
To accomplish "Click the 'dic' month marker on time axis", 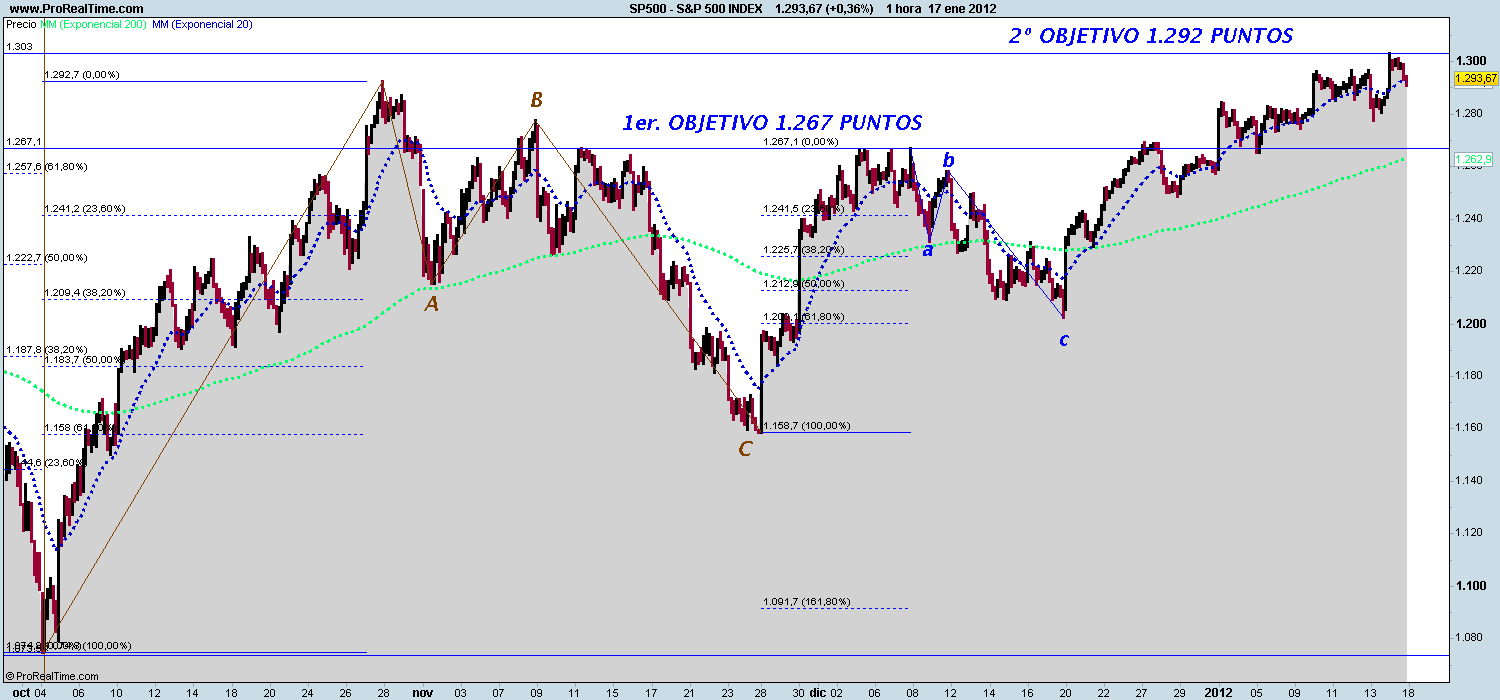I will point(816,691).
